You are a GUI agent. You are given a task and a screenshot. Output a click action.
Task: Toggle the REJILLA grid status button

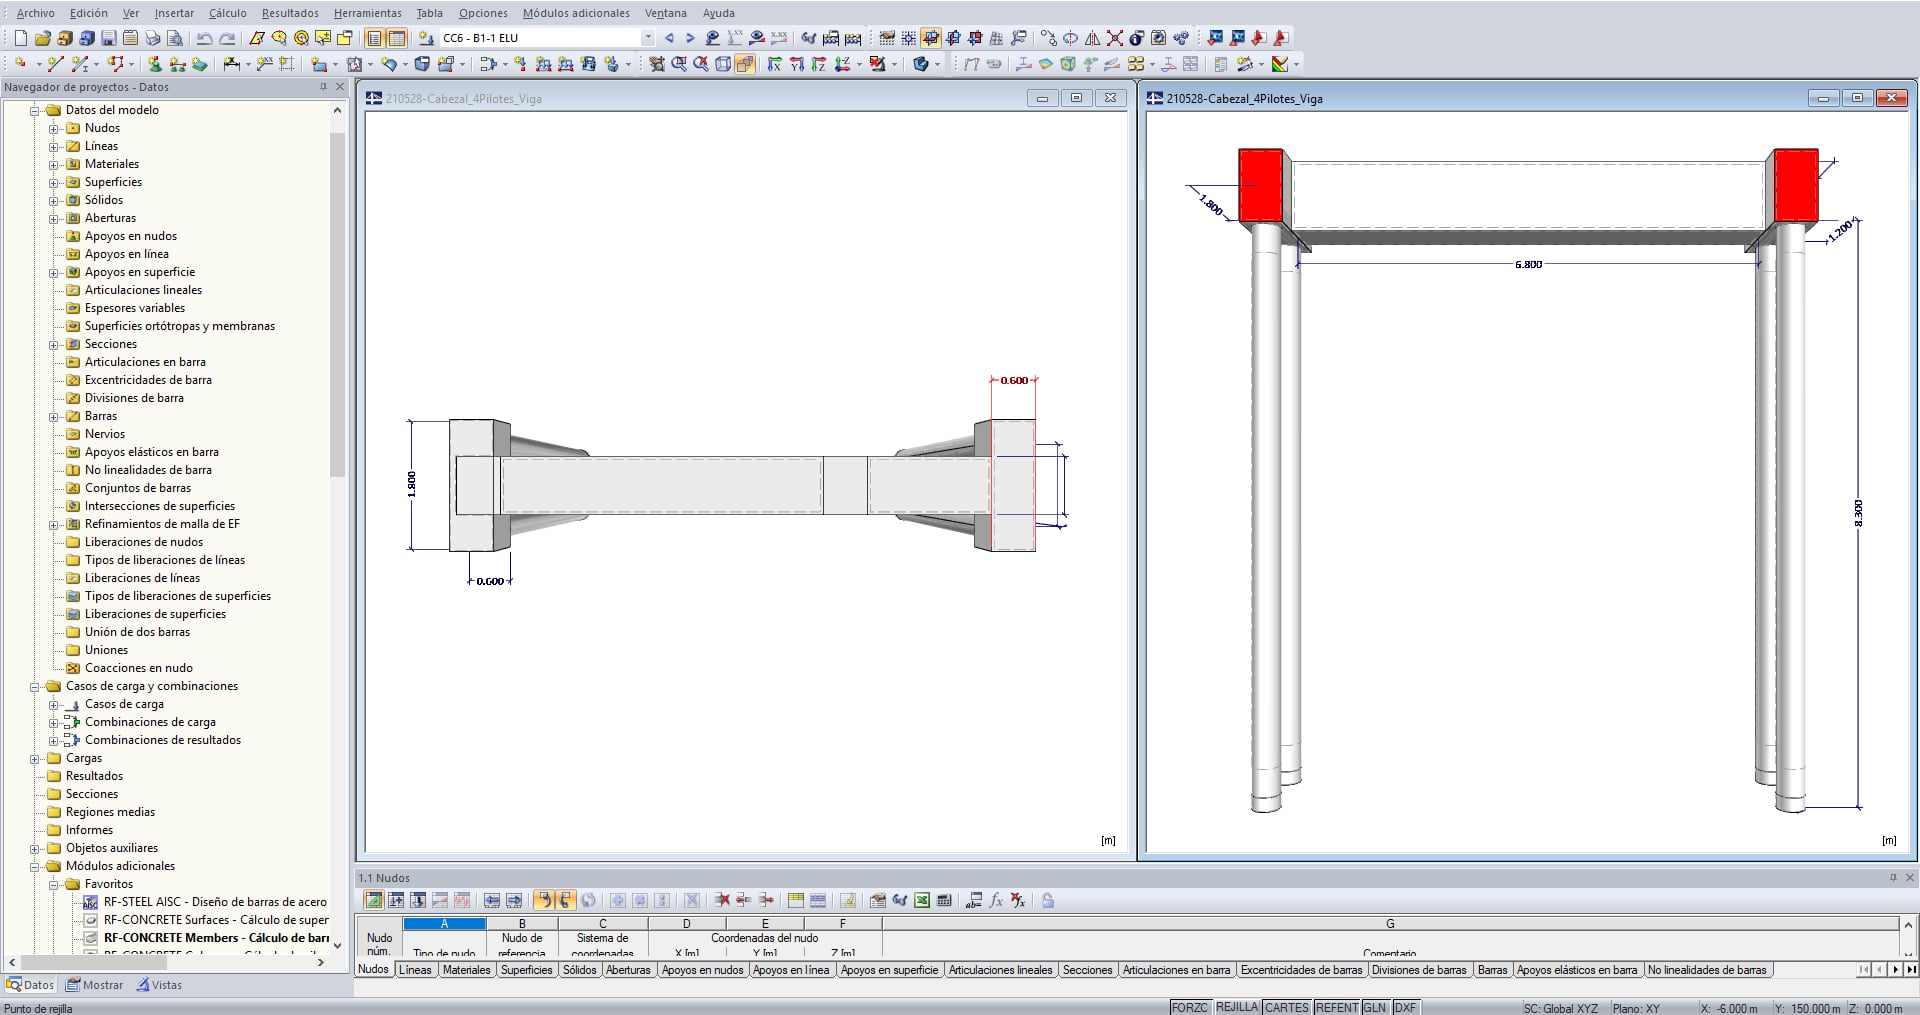click(1236, 1007)
